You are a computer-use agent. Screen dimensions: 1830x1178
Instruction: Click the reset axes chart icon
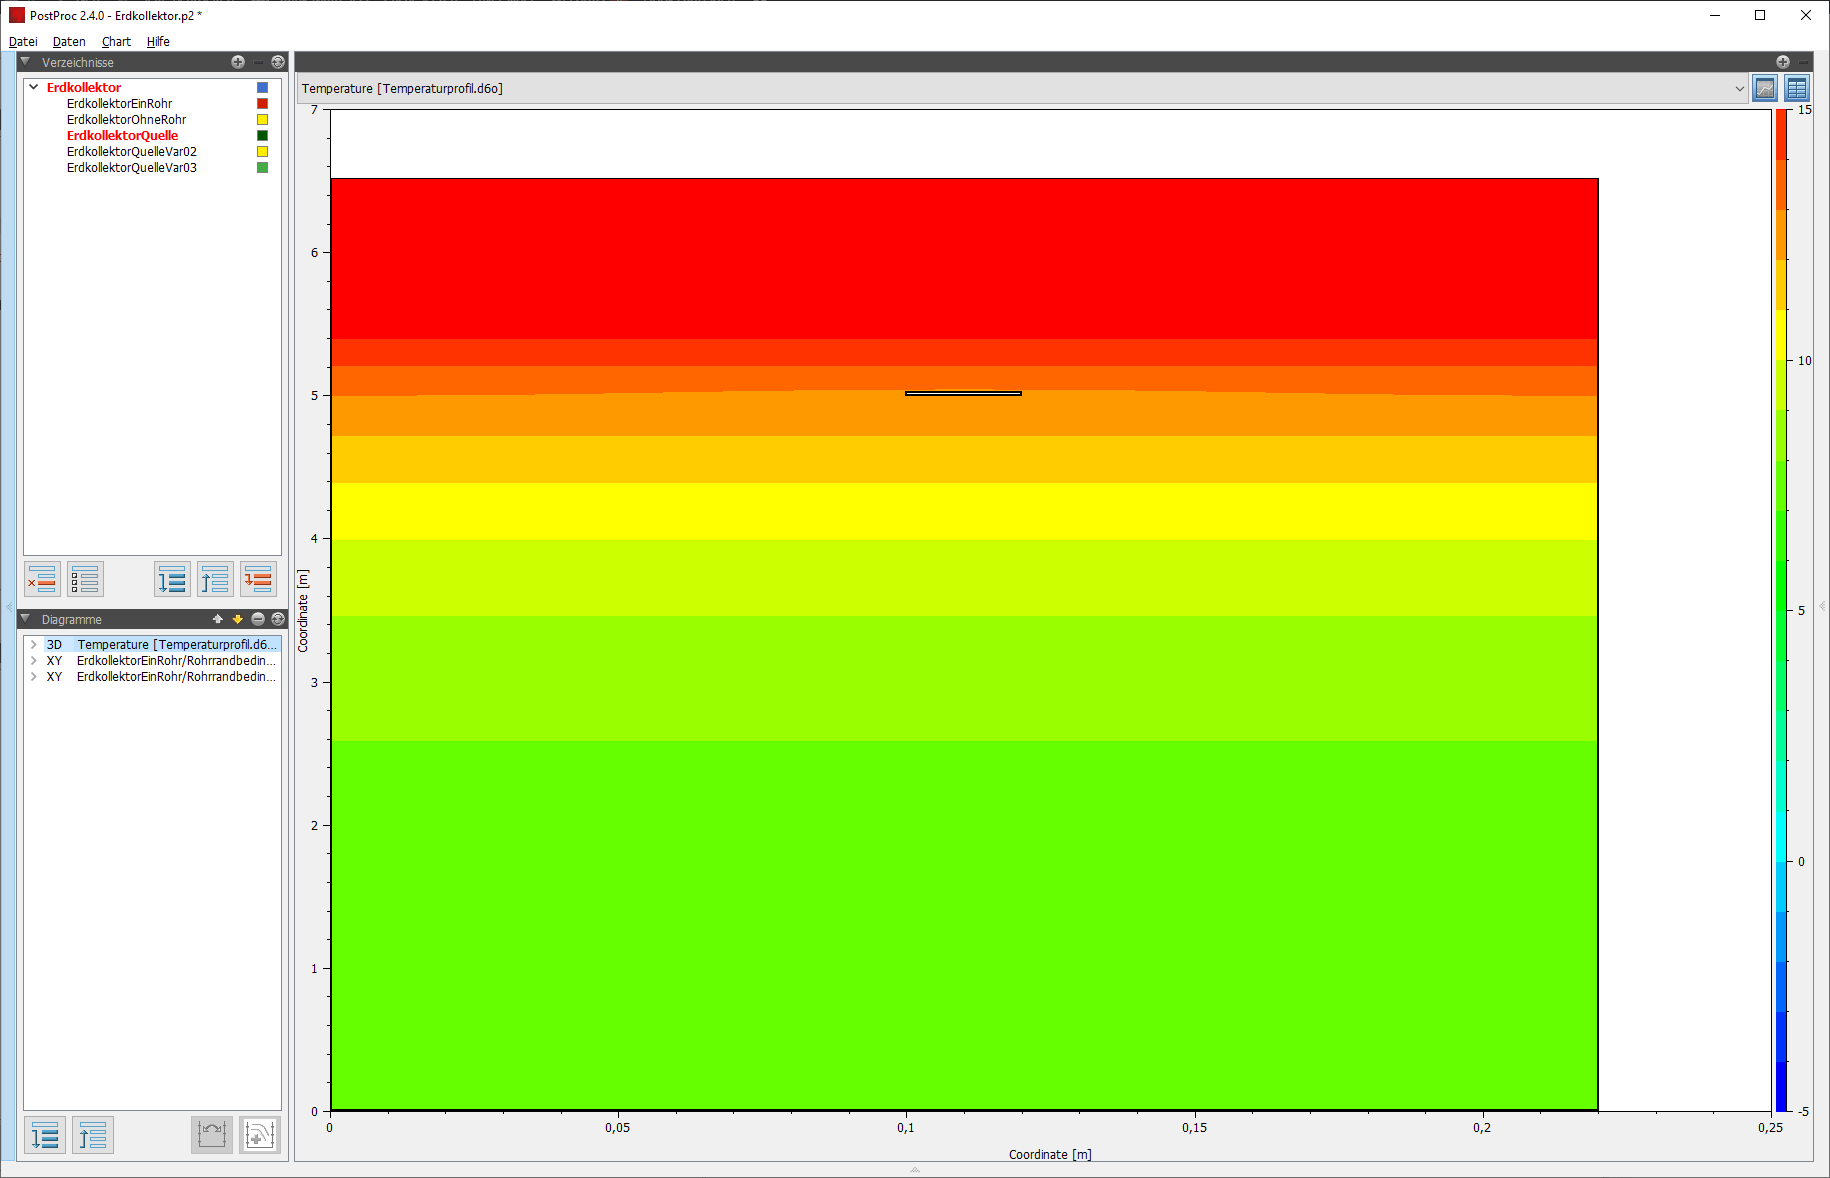pyautogui.click(x=212, y=1135)
